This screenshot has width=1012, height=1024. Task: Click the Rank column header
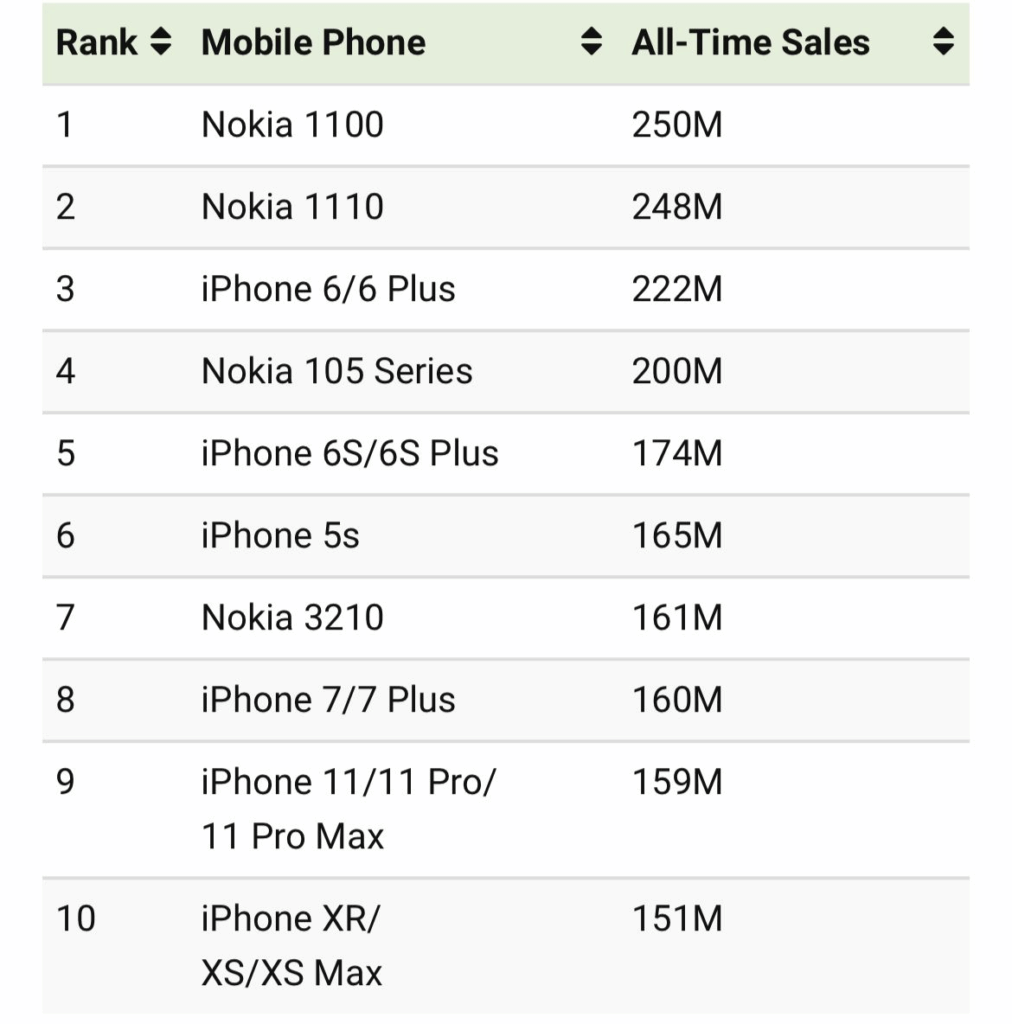tap(97, 42)
